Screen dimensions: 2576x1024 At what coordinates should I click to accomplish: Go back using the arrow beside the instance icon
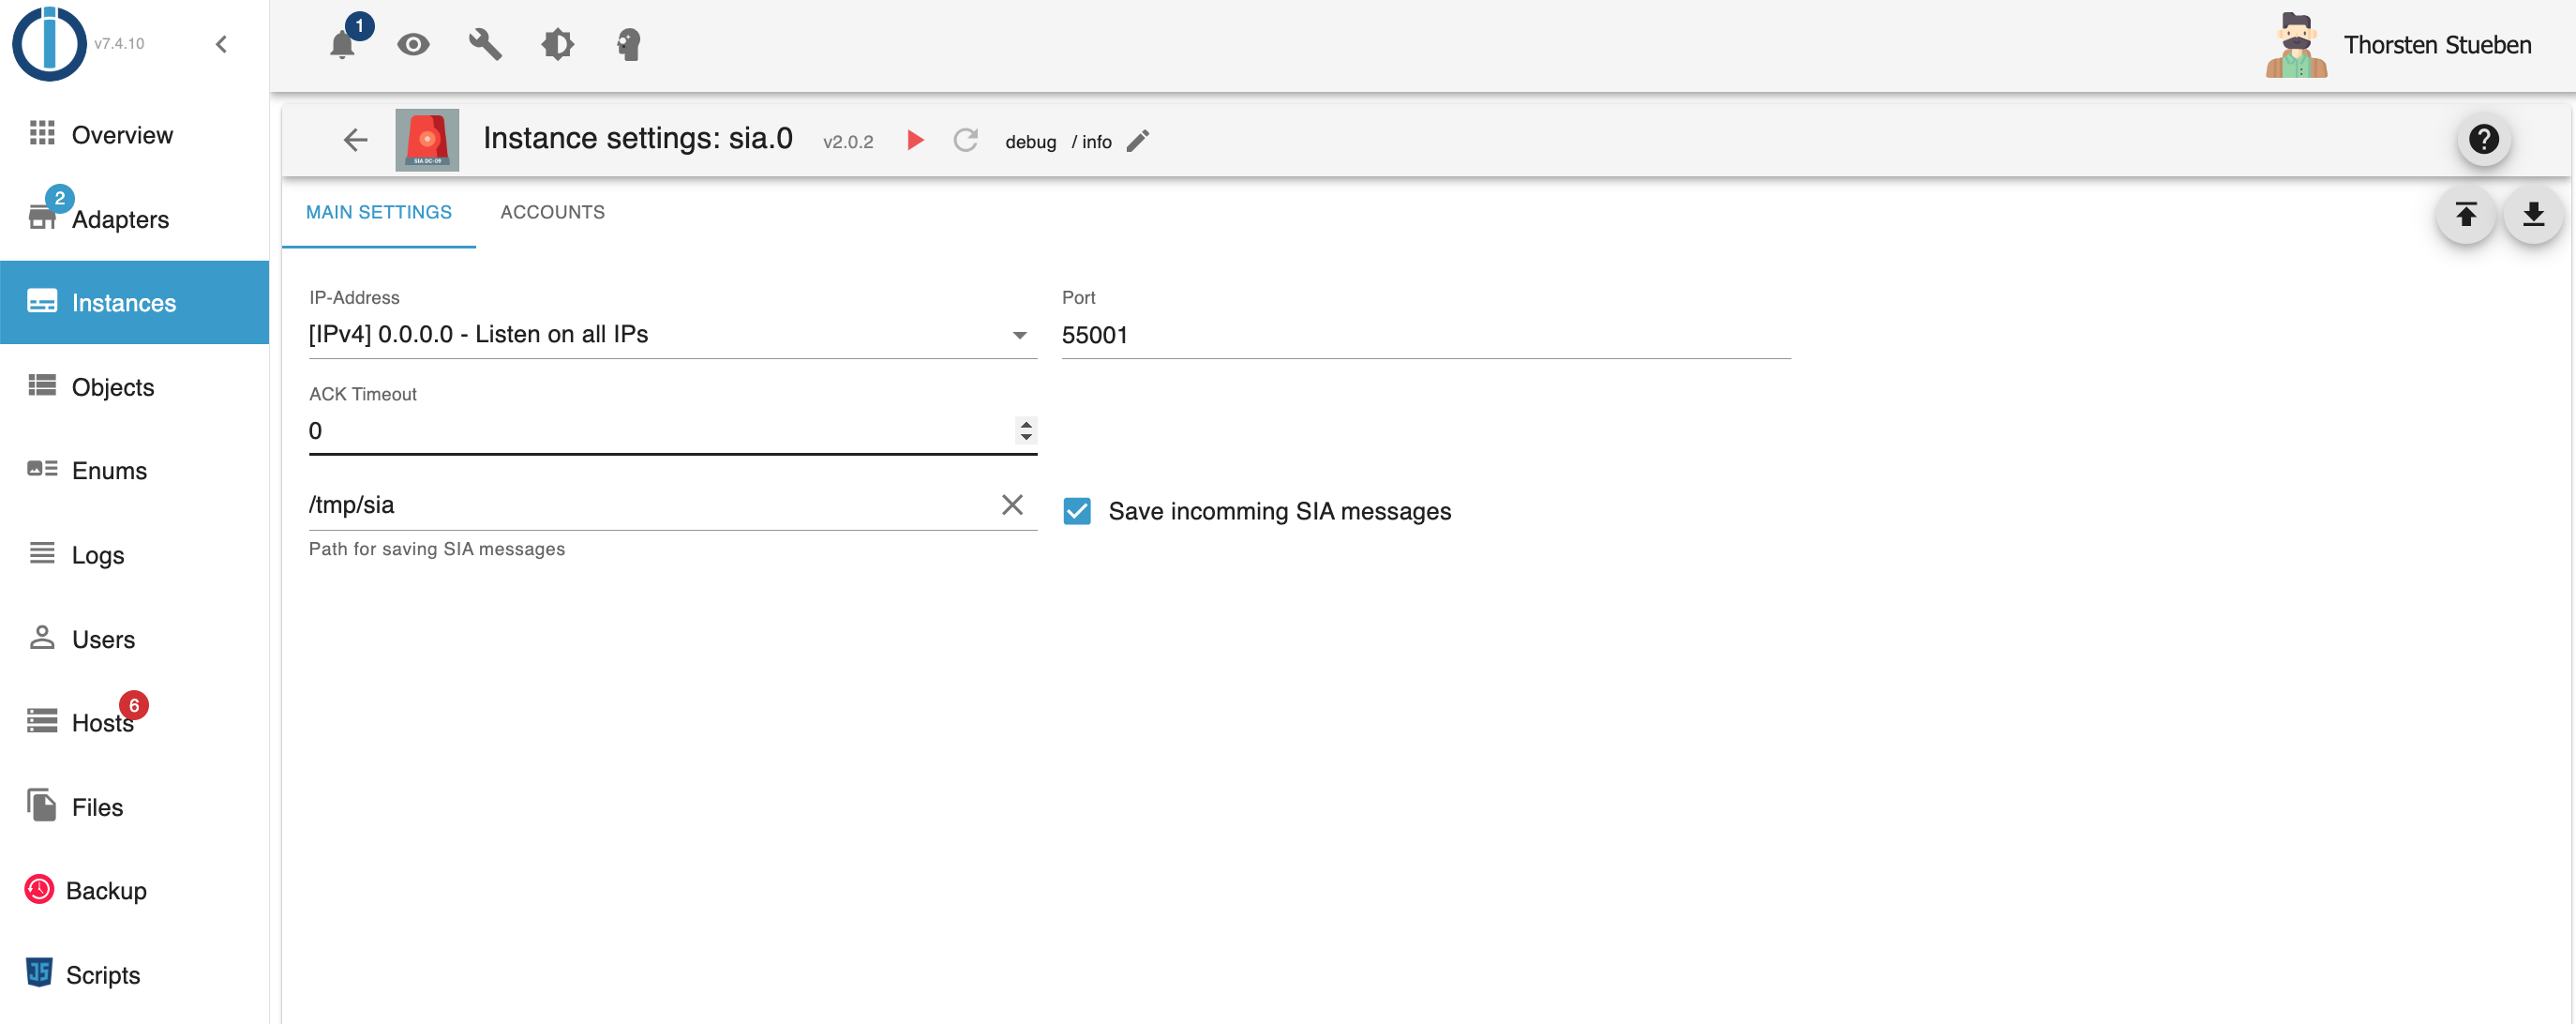[355, 141]
